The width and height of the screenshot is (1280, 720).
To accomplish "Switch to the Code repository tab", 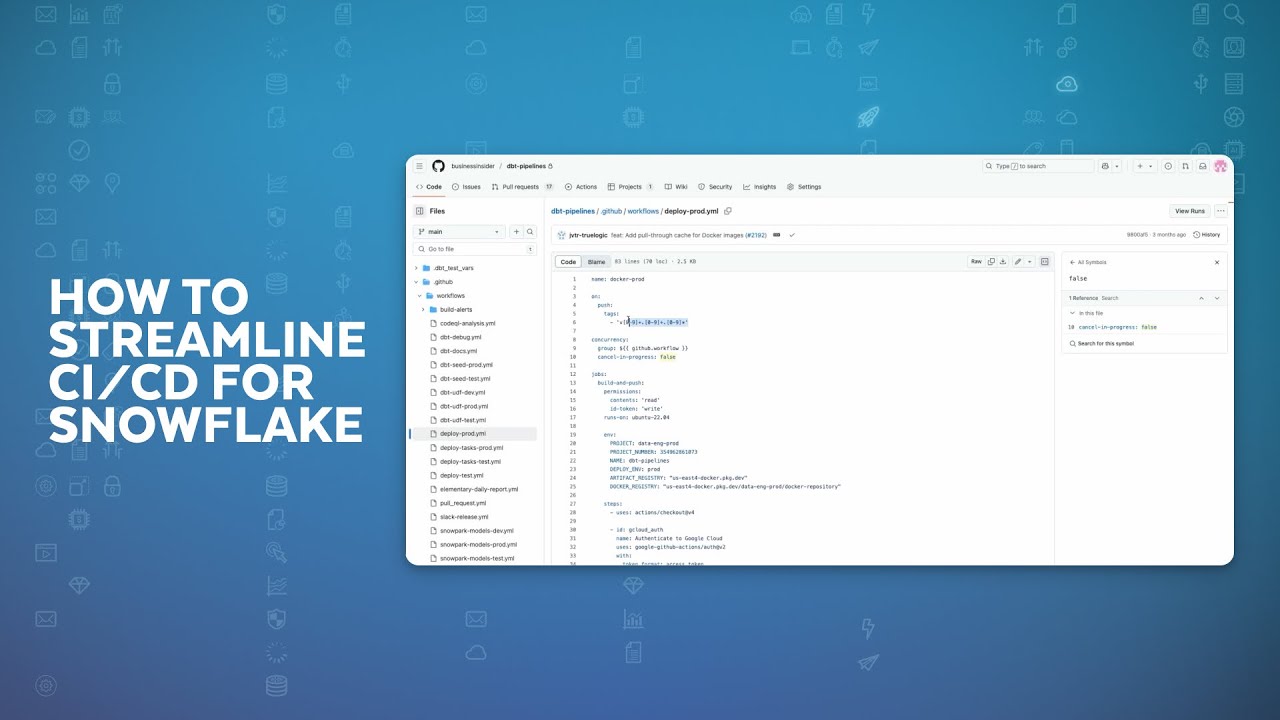I will click(429, 187).
